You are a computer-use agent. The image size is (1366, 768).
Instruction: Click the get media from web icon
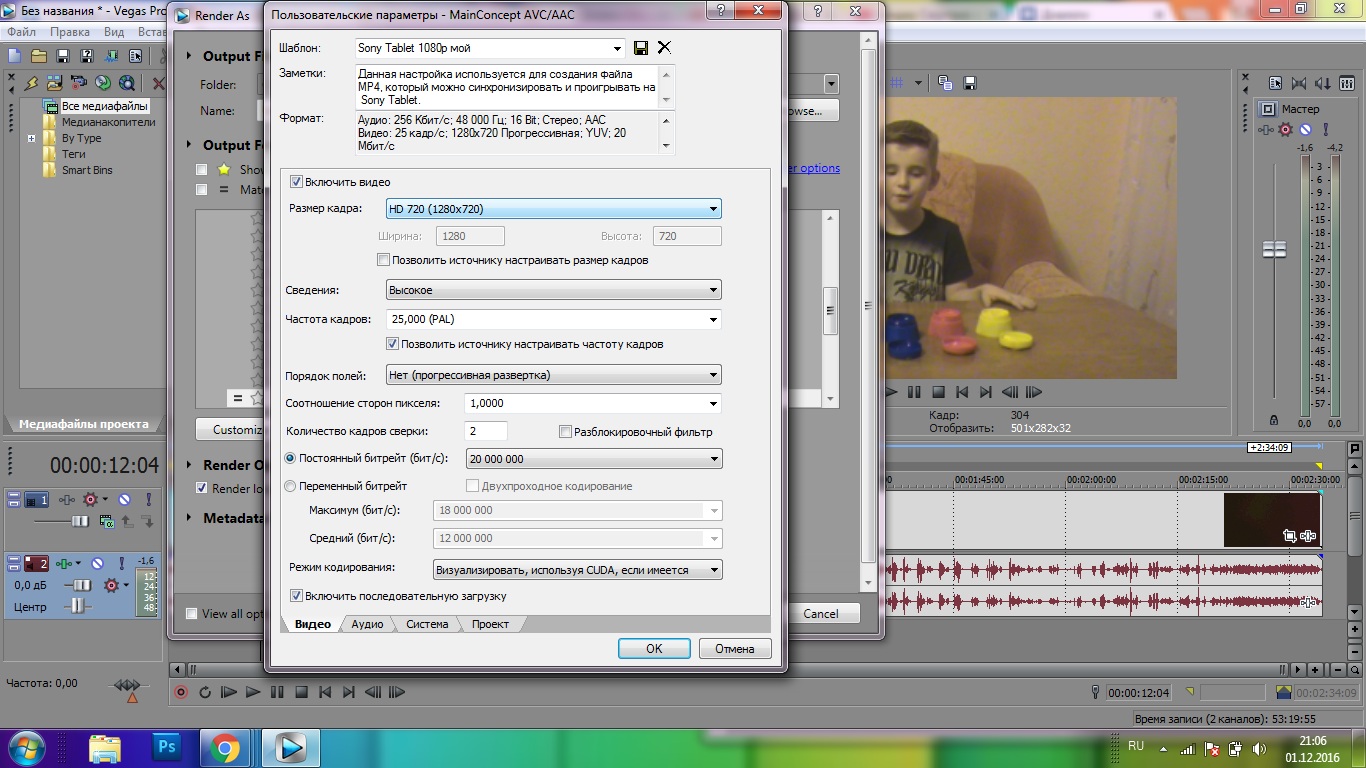pyautogui.click(x=127, y=83)
